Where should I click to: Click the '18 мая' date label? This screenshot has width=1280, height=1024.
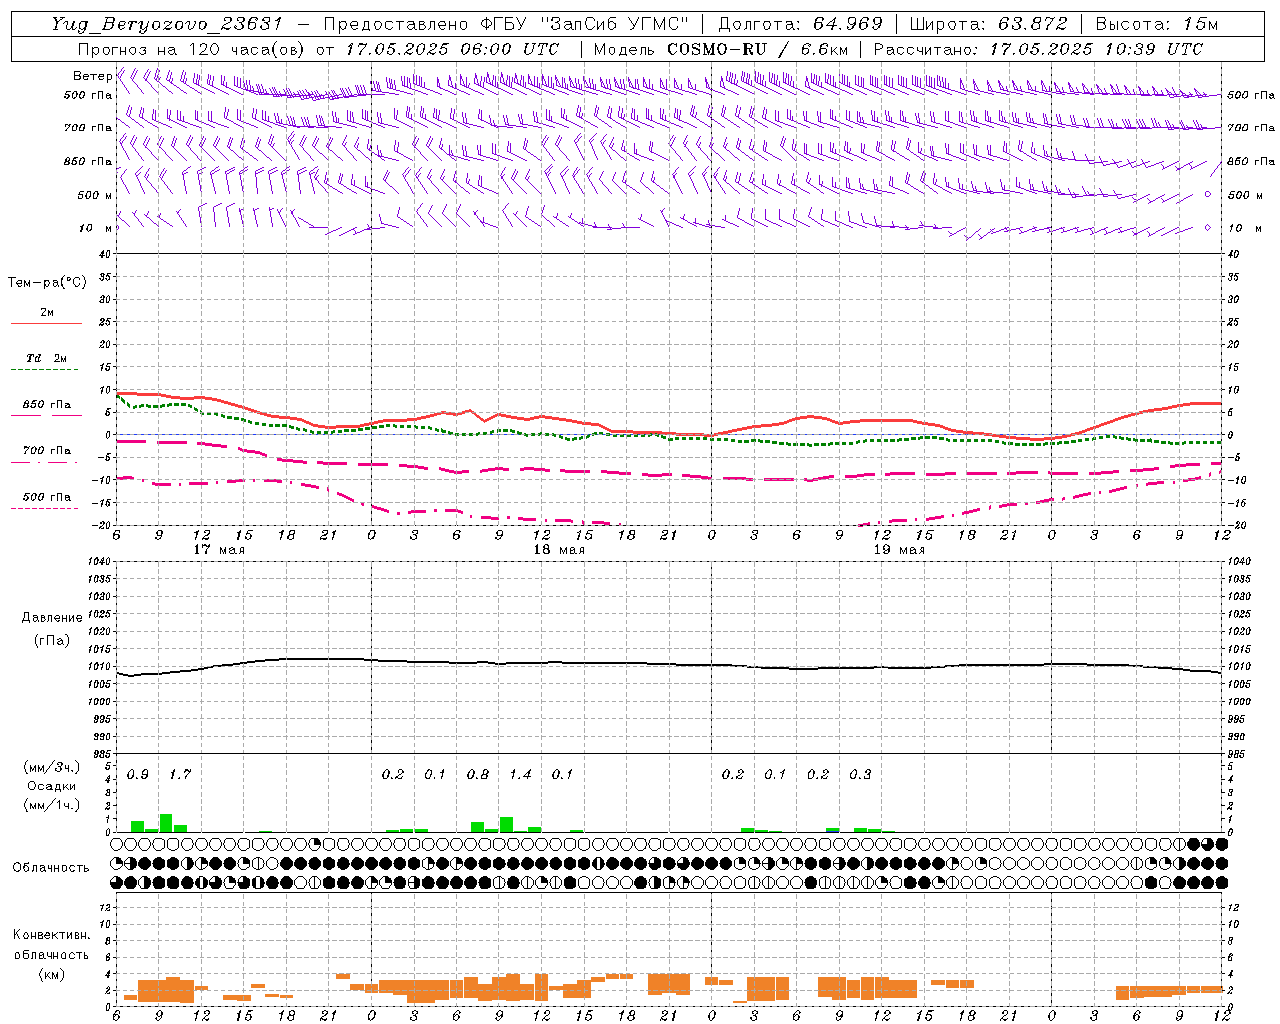[559, 550]
